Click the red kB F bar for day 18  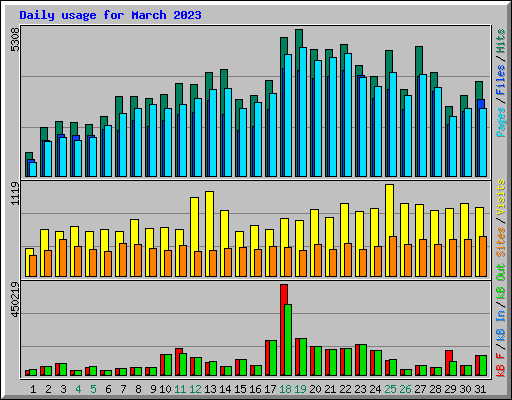click(x=283, y=330)
